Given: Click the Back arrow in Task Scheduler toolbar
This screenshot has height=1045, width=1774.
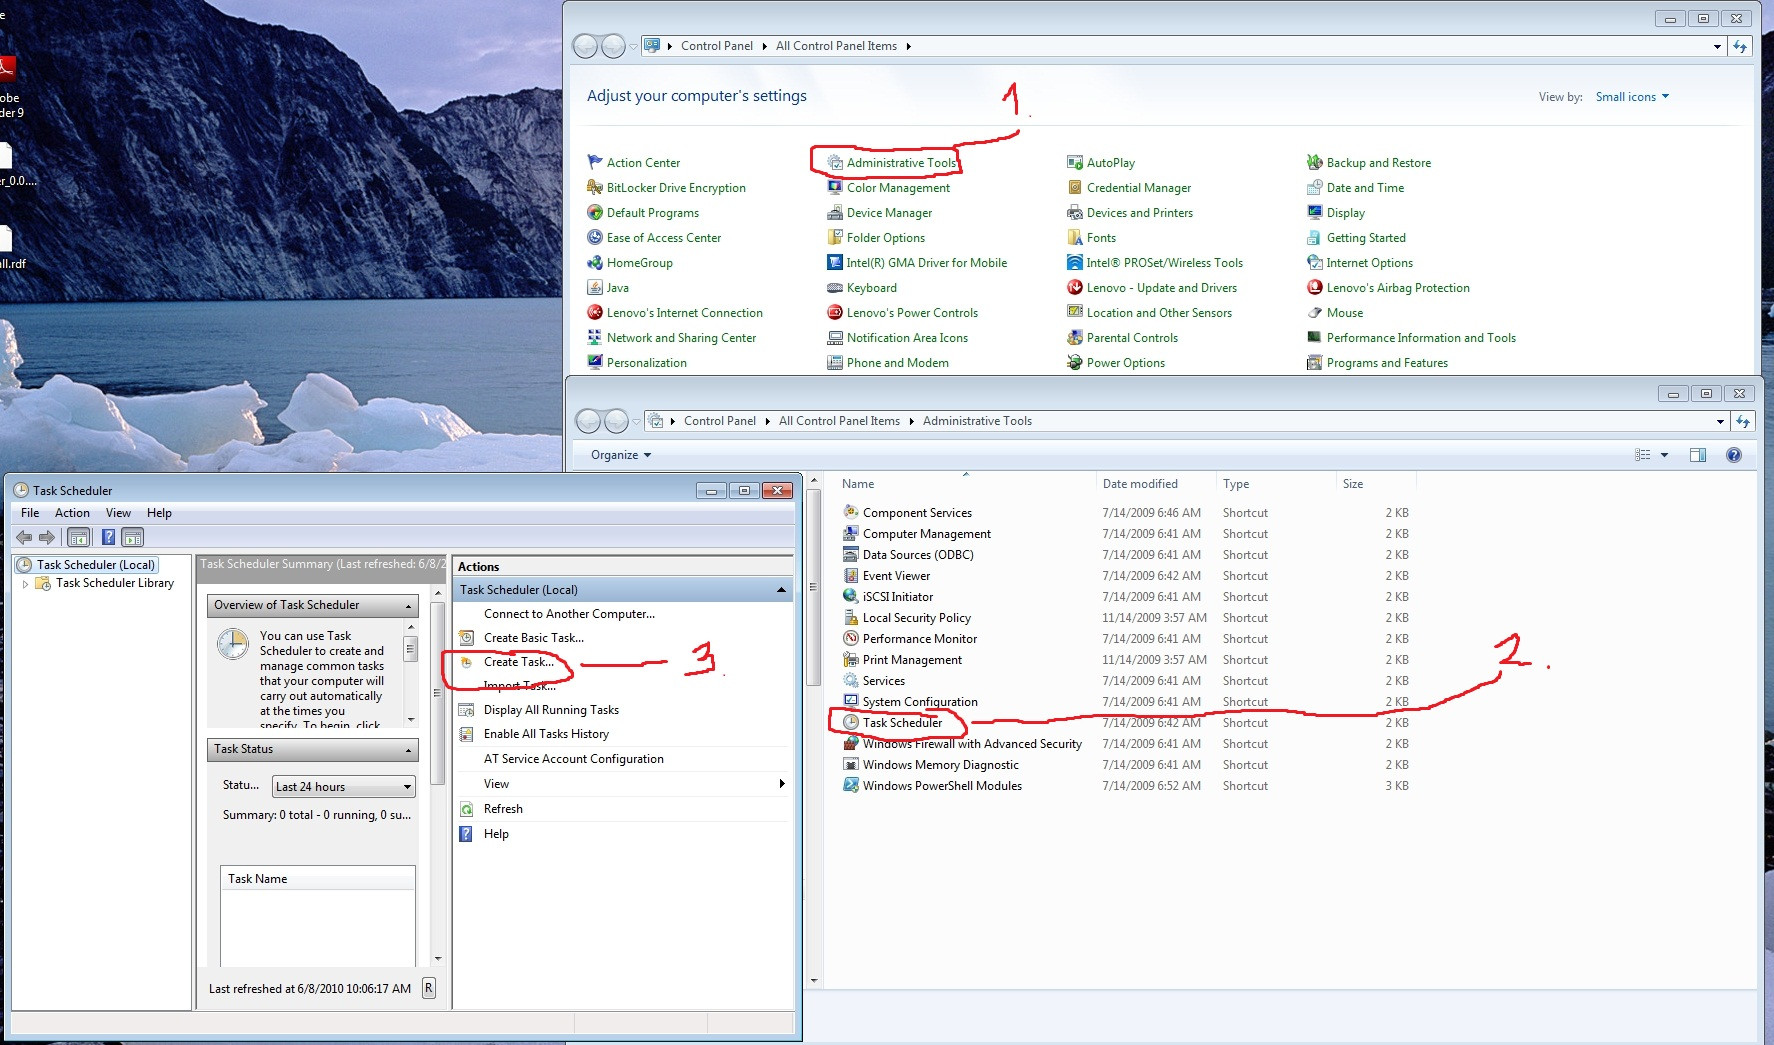Looking at the screenshot, I should [24, 537].
